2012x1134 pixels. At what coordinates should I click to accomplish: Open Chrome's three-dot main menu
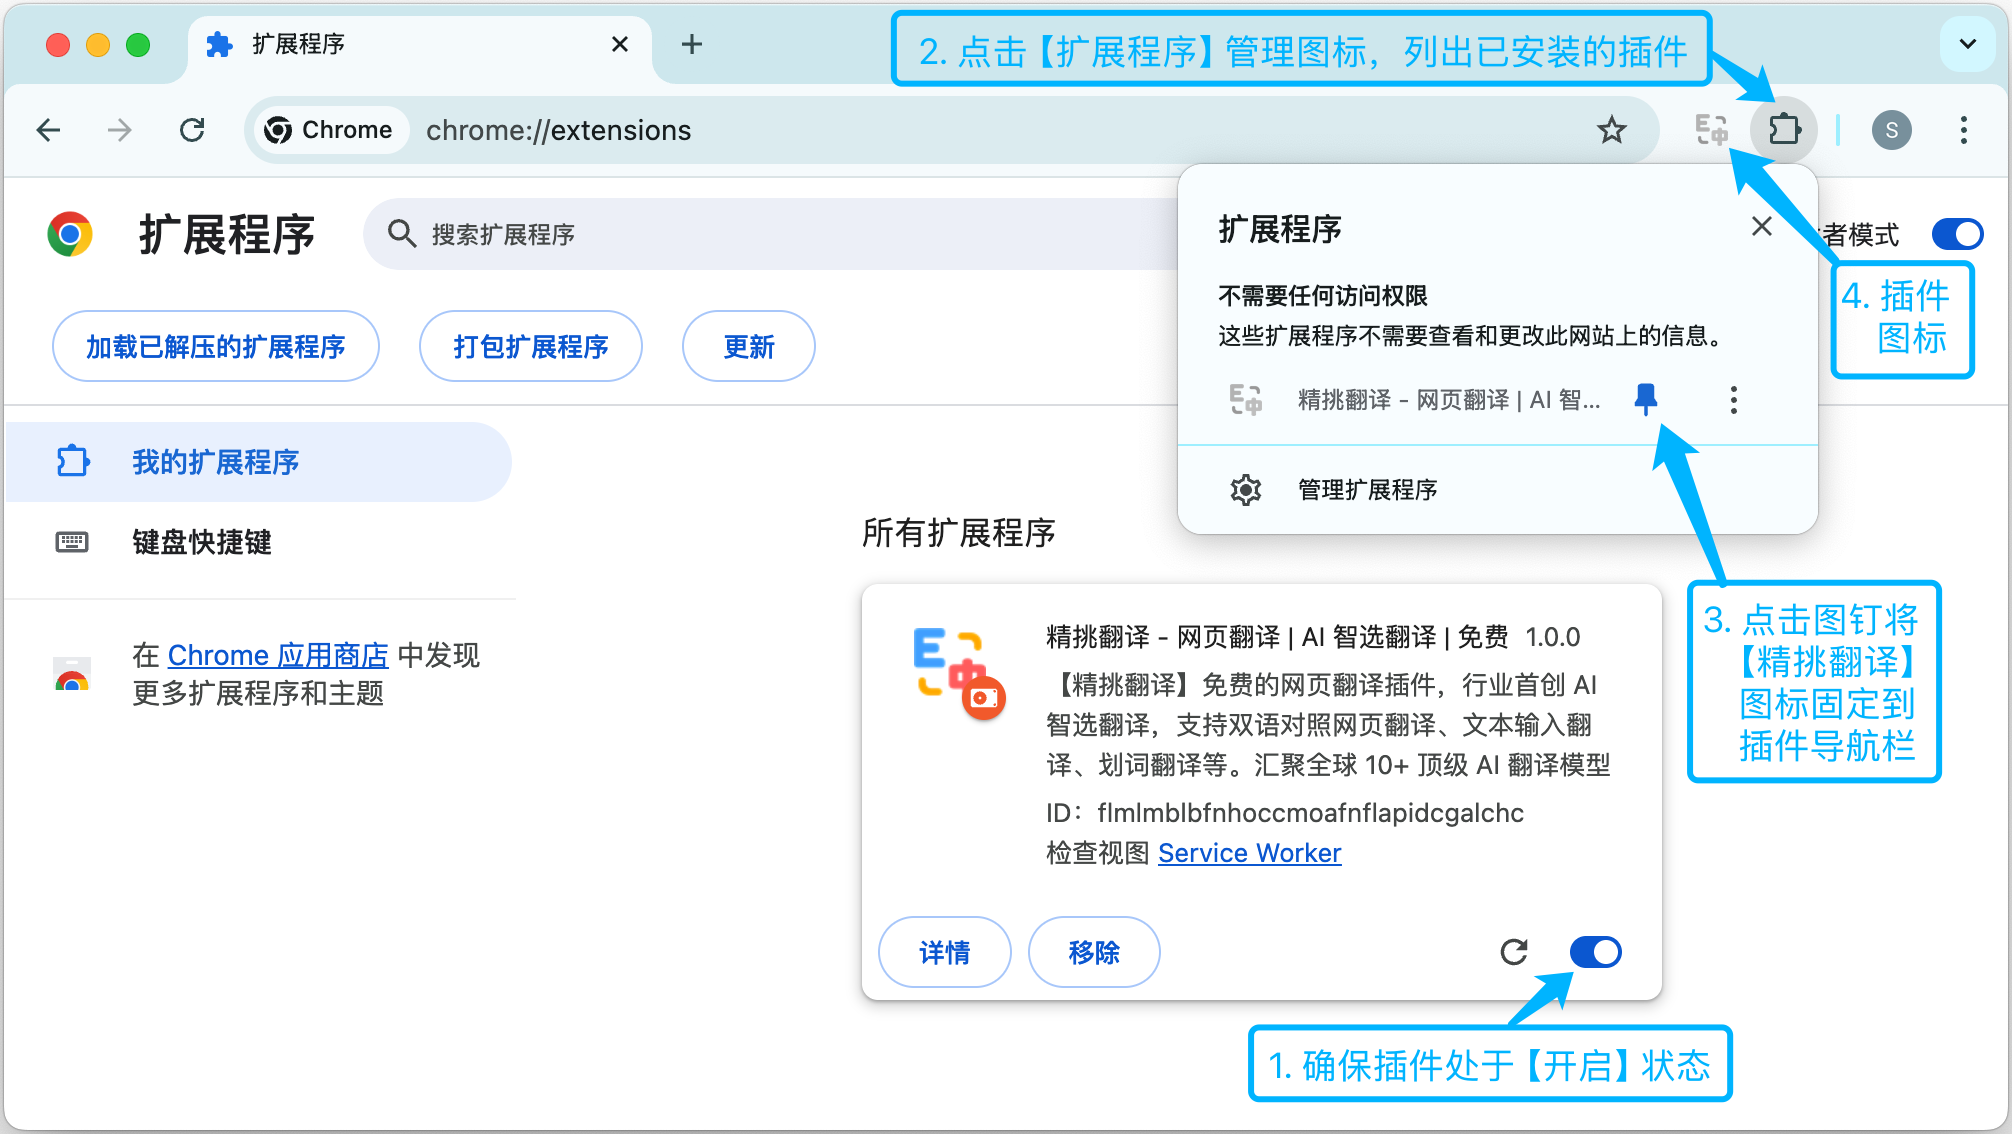pos(1964,130)
